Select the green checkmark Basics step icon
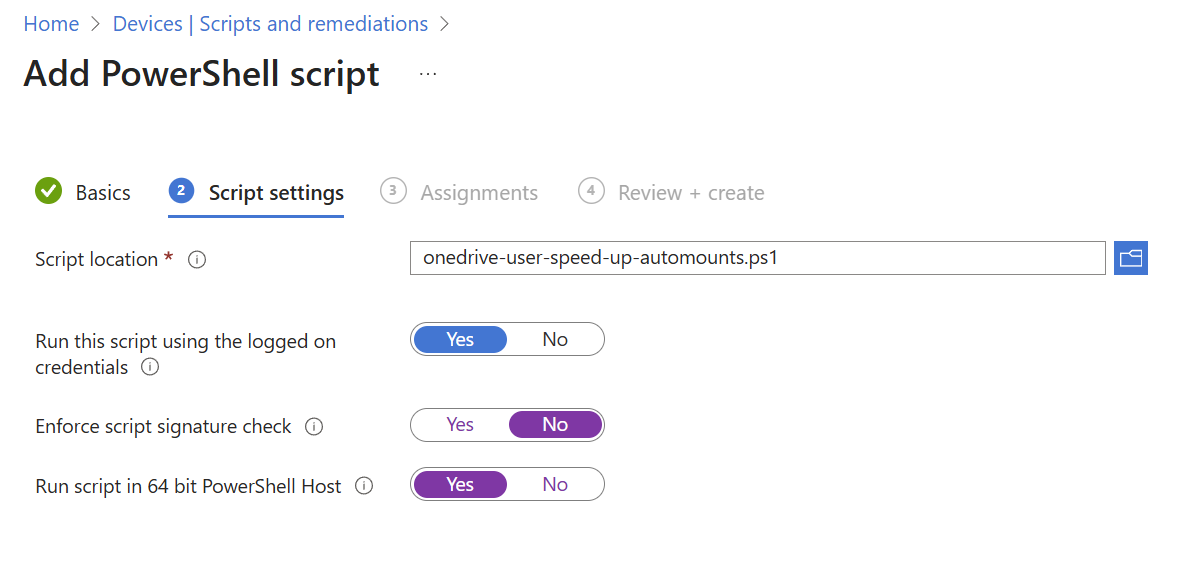 point(48,191)
